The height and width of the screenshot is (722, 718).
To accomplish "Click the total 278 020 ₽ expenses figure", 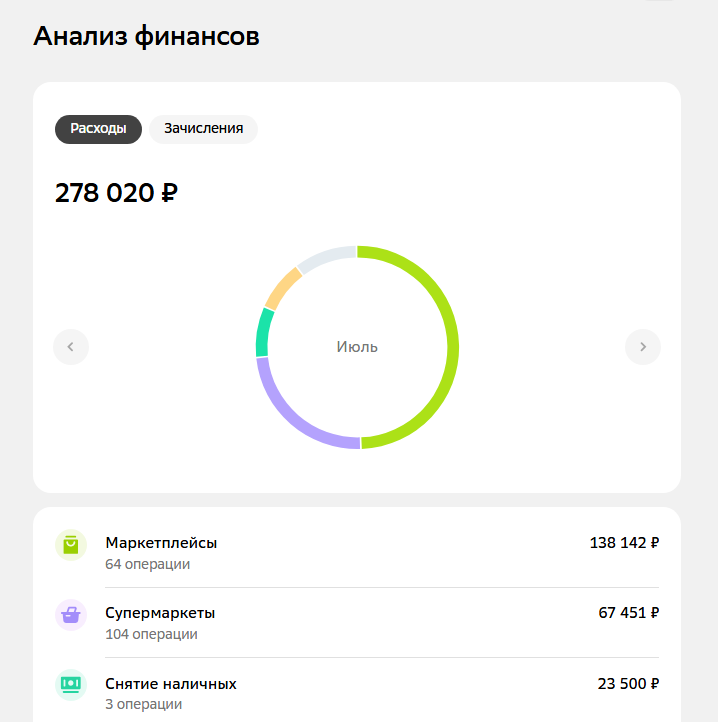I will point(117,192).
